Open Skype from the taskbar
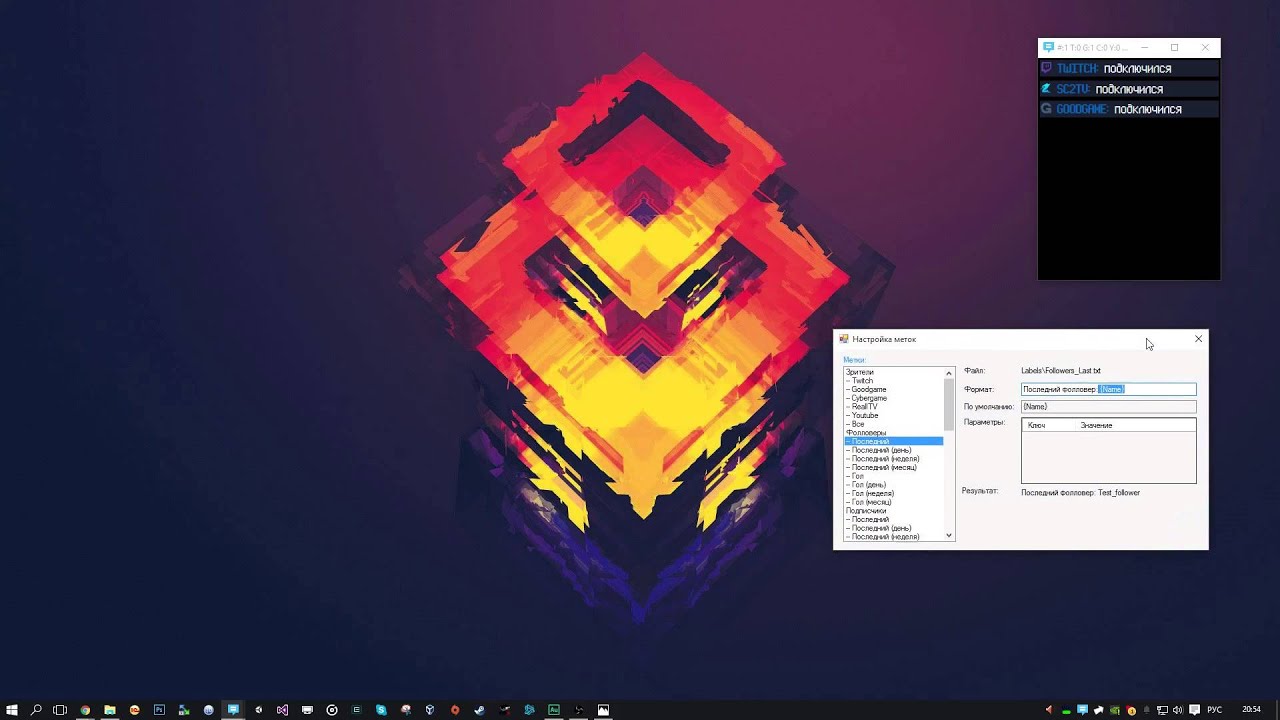Screen dimensions: 1280x720 click(x=381, y=710)
